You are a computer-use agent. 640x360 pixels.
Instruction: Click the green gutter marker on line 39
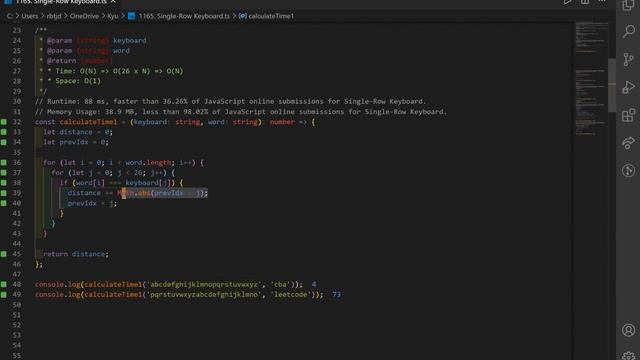(x=4, y=193)
